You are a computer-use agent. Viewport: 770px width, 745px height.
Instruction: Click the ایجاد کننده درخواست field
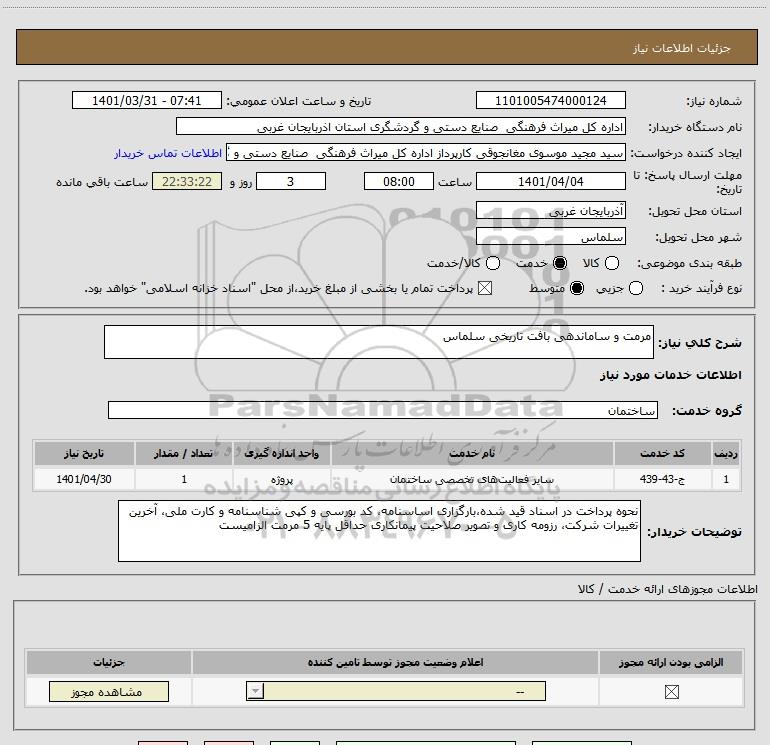point(426,153)
